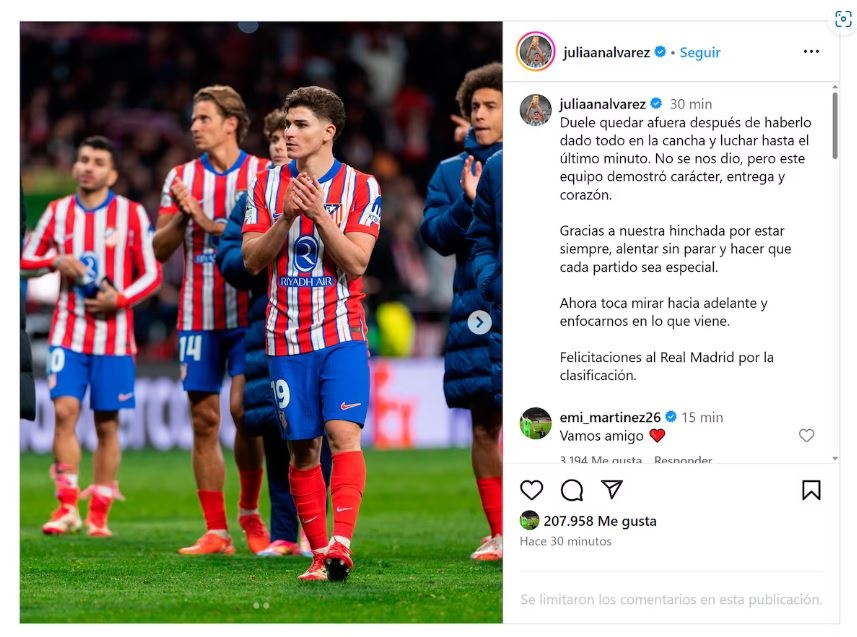Viewport: 857px width, 637px height.
Task: Like emi_martinez26's comment with the small heart
Action: click(806, 435)
